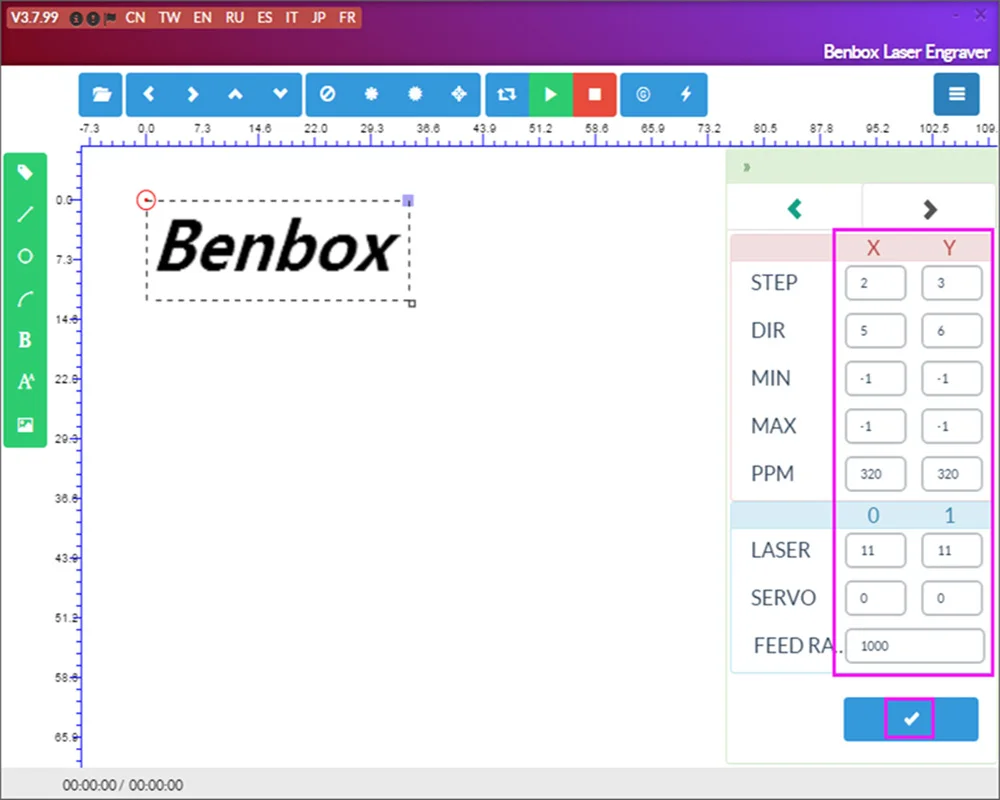Viewport: 1000px width, 800px height.
Task: Select the circle drawing tool
Action: click(25, 256)
